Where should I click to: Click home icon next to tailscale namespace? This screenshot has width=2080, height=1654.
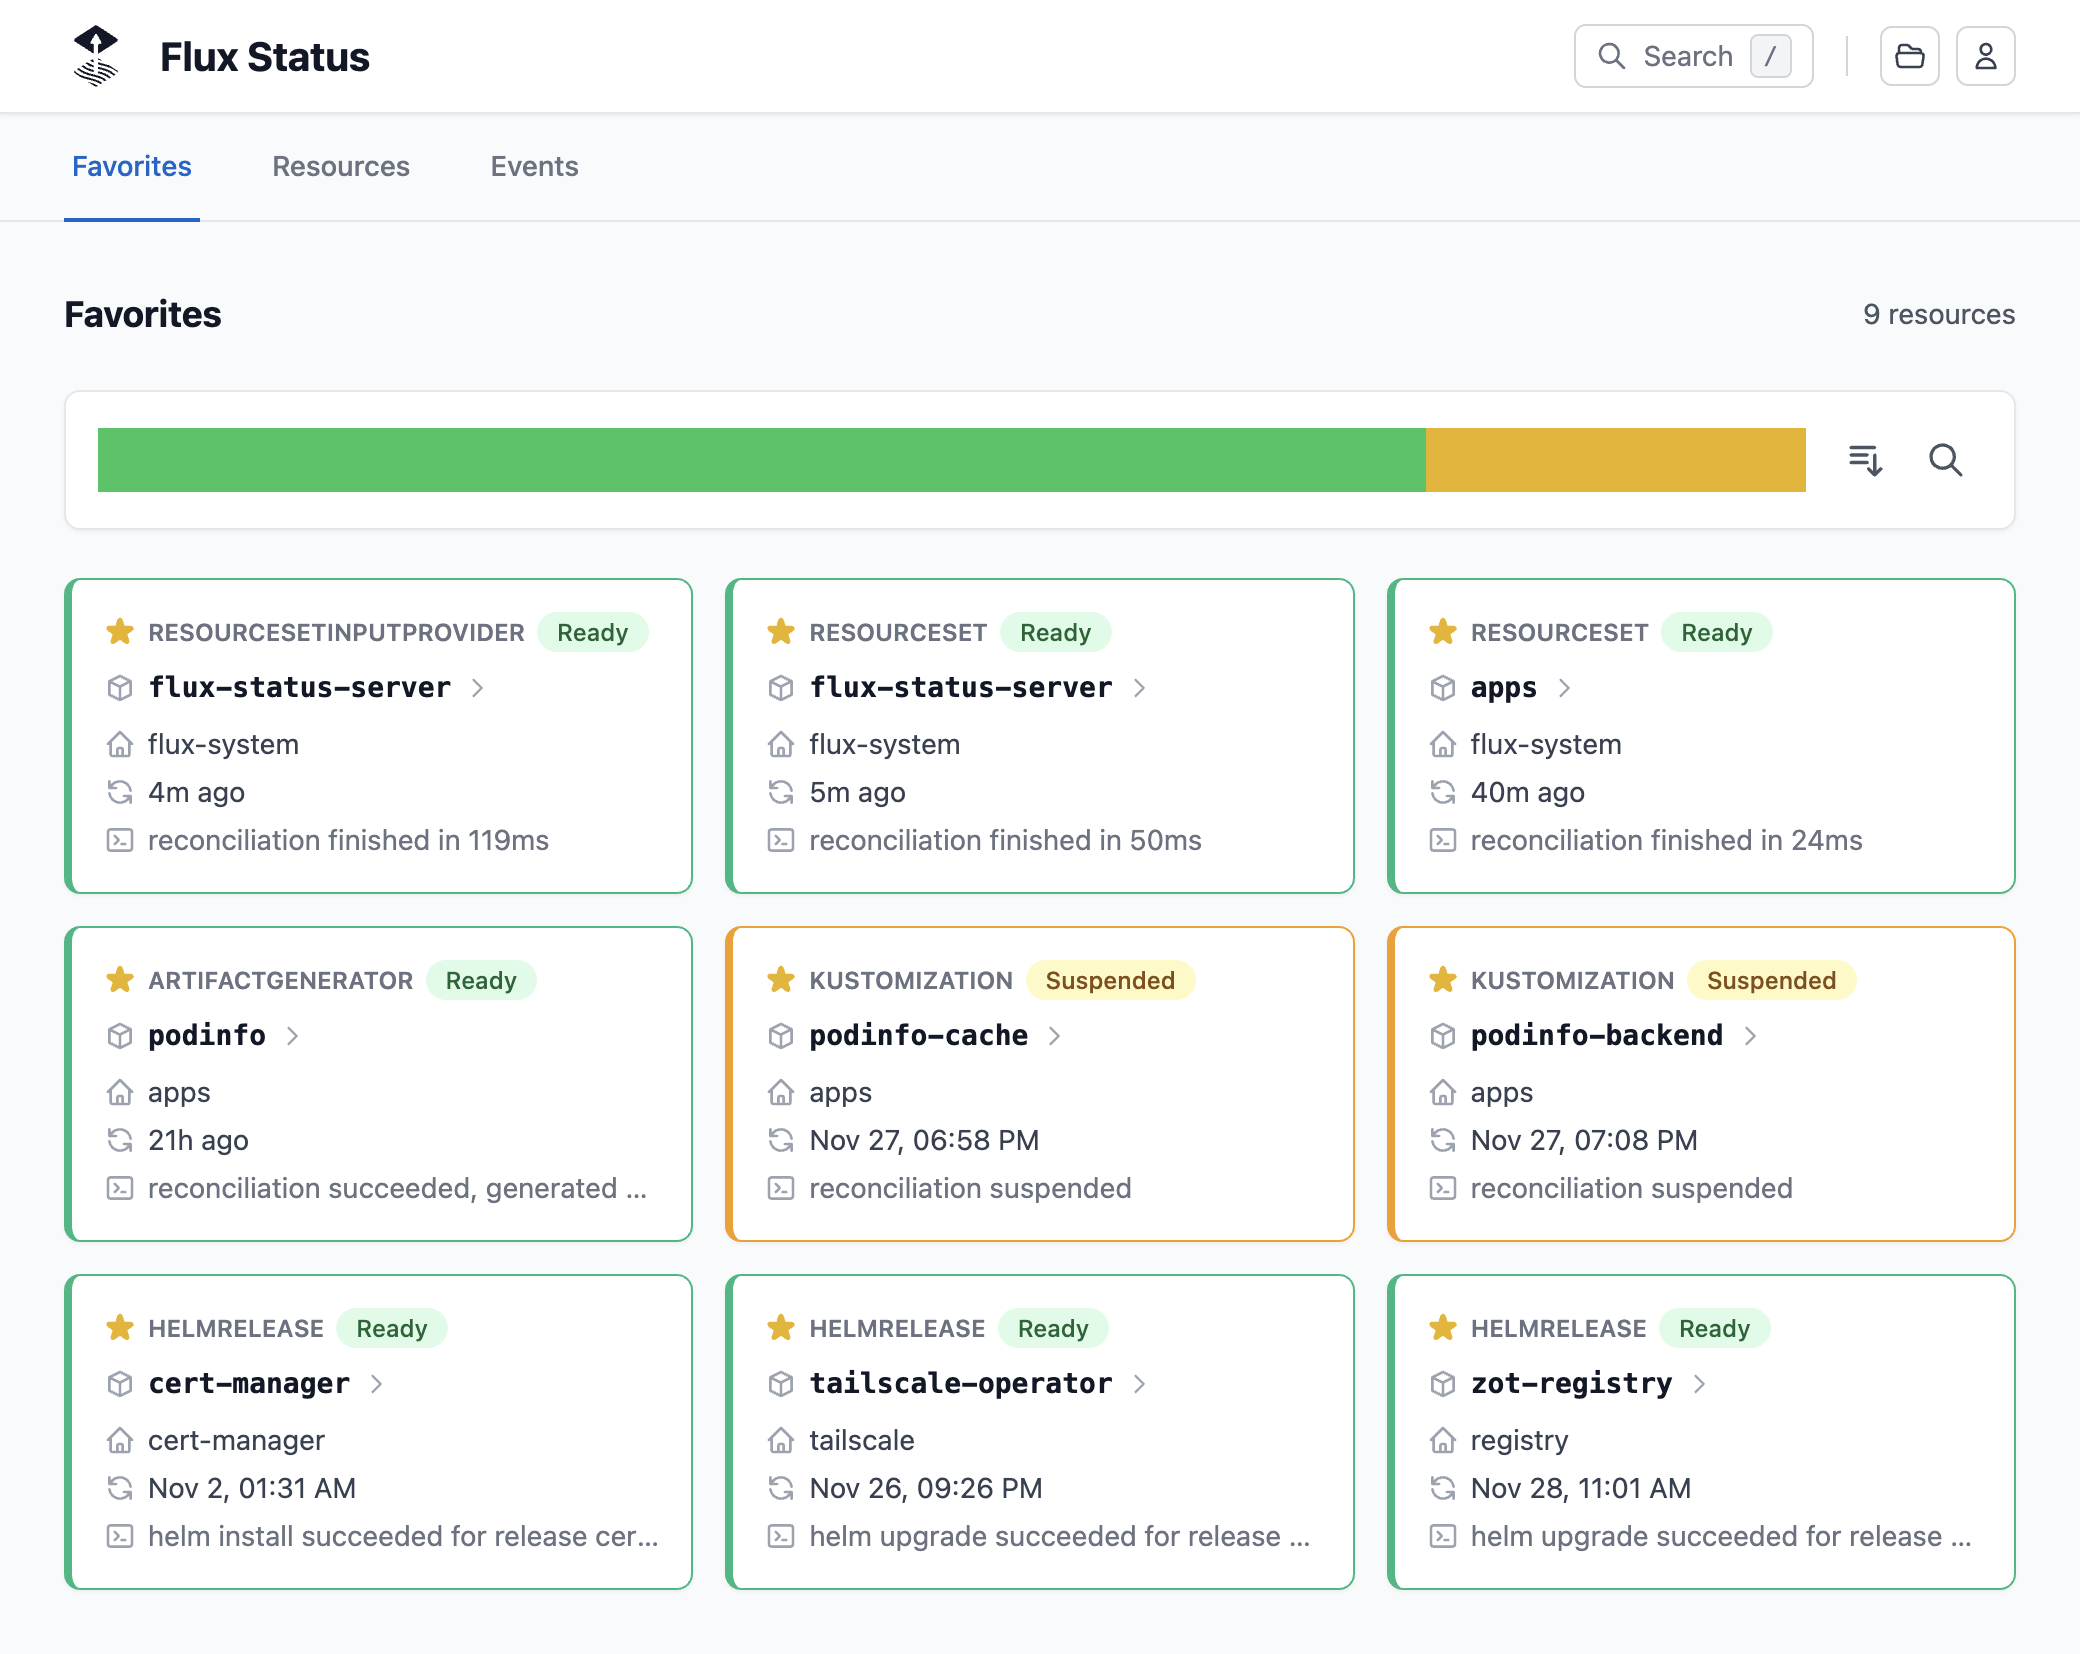pyautogui.click(x=781, y=1440)
